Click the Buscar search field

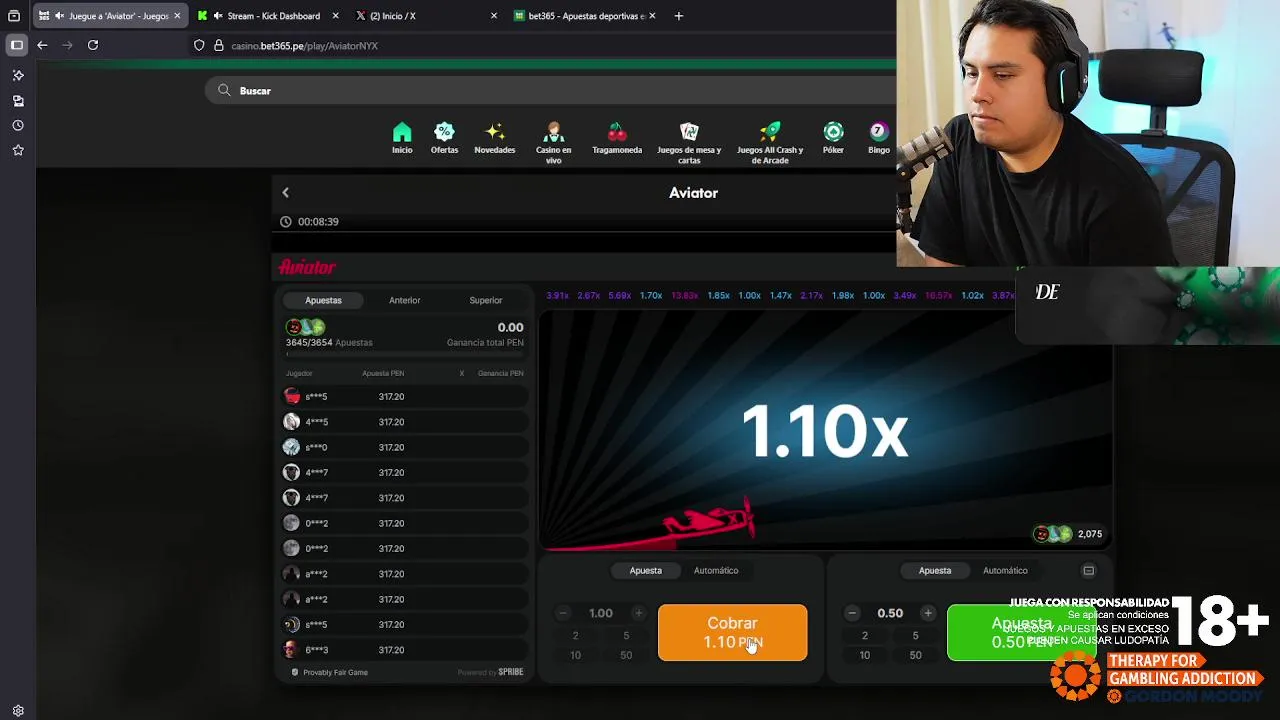point(550,90)
